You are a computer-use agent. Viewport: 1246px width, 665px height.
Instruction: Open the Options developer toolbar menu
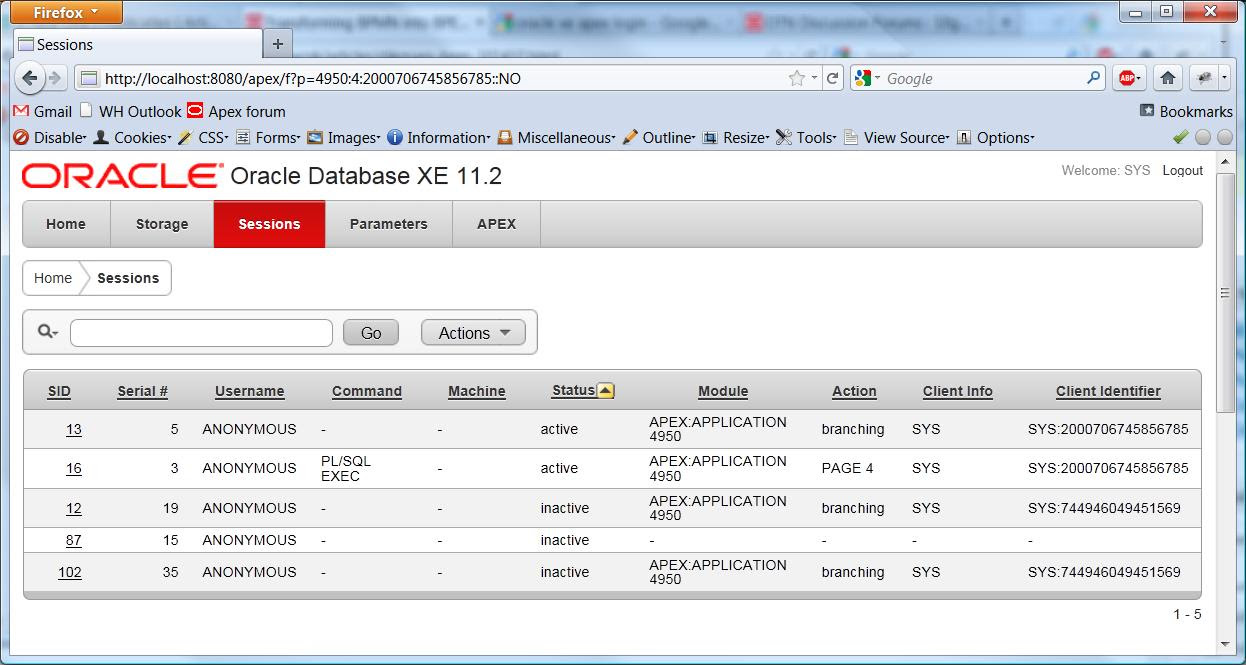[995, 137]
